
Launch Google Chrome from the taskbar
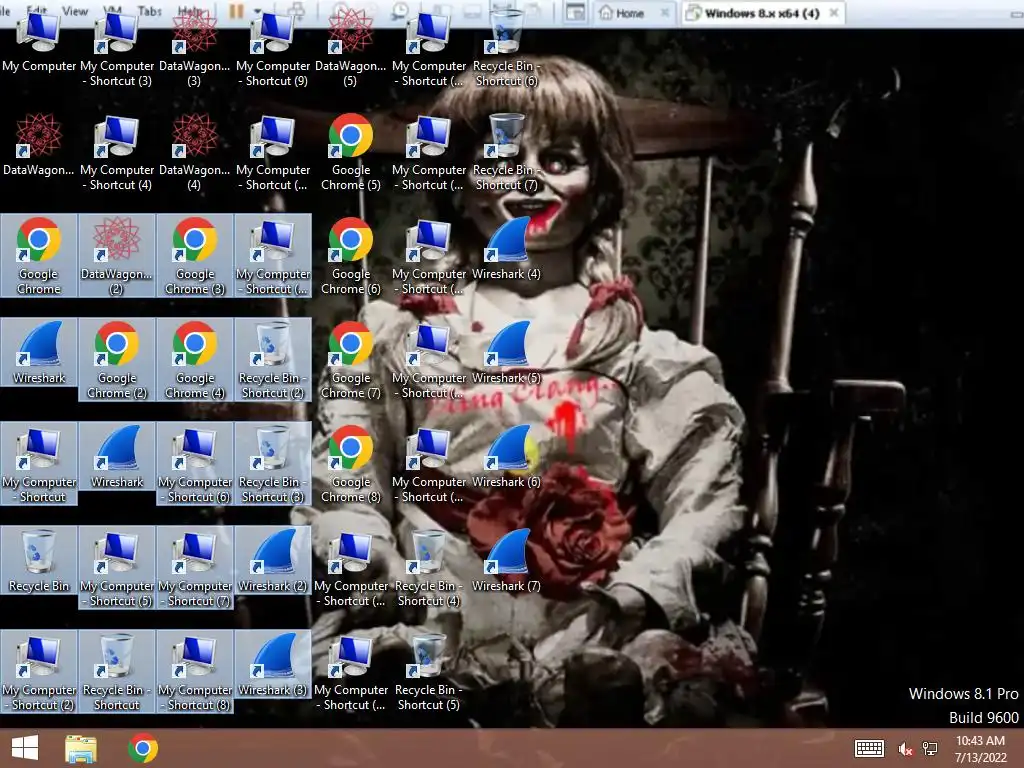tap(143, 748)
